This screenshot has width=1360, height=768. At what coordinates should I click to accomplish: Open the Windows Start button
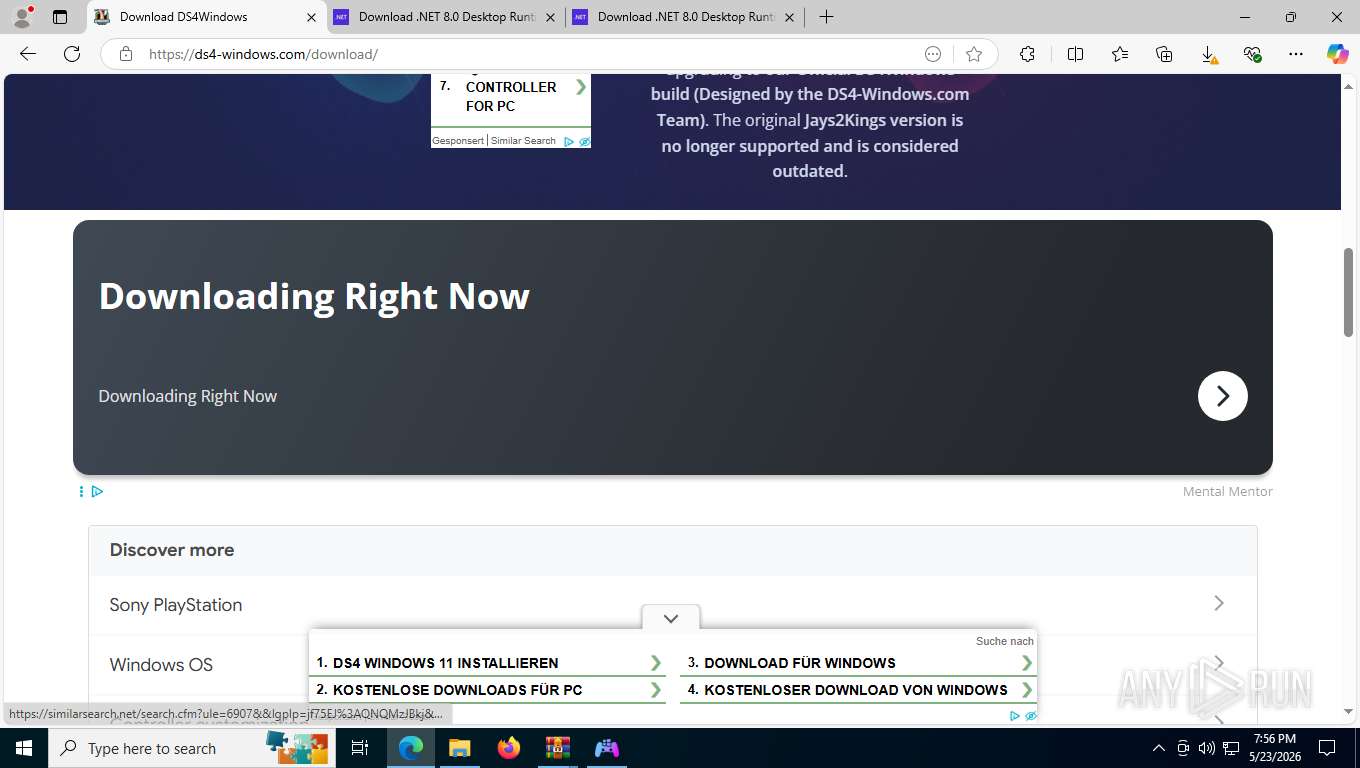[23, 748]
